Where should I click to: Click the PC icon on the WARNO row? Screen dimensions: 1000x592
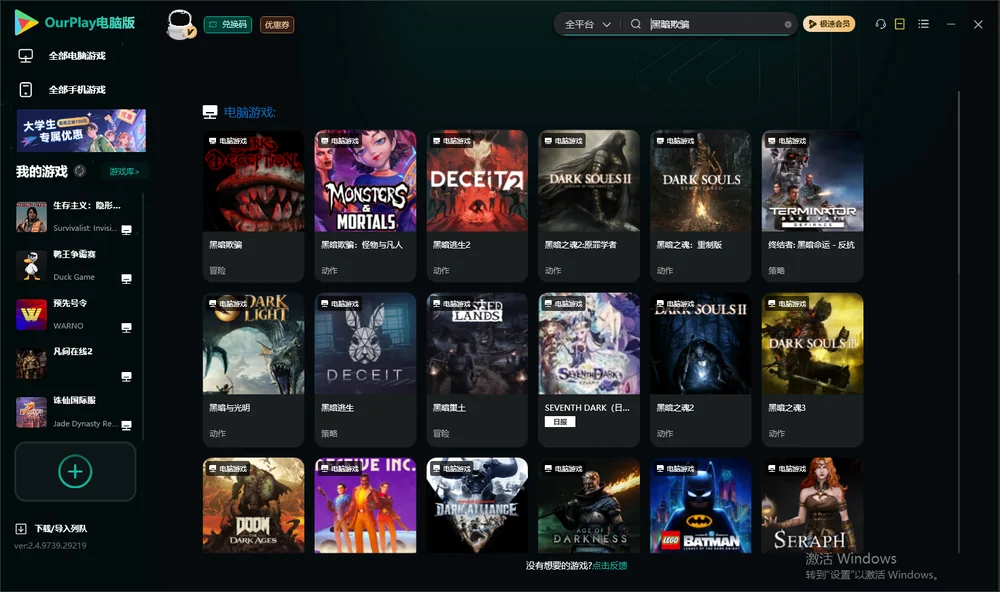pyautogui.click(x=126, y=327)
